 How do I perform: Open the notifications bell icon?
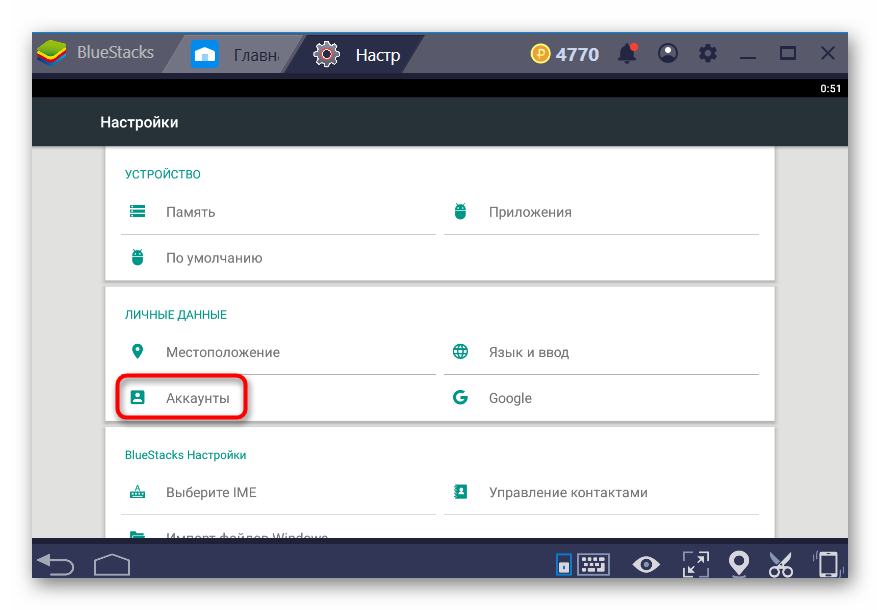pyautogui.click(x=628, y=53)
